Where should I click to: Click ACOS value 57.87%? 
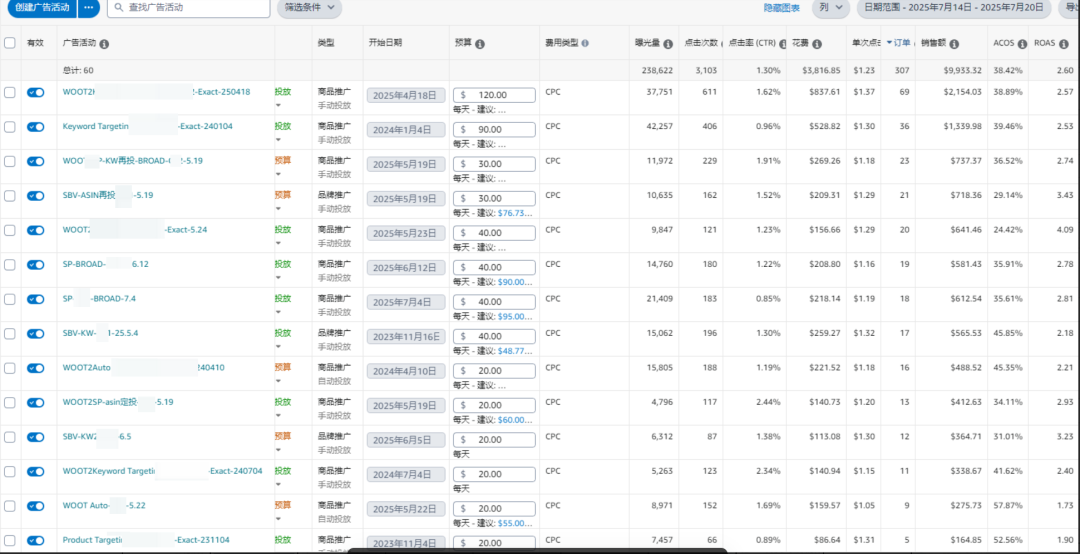tap(1008, 505)
